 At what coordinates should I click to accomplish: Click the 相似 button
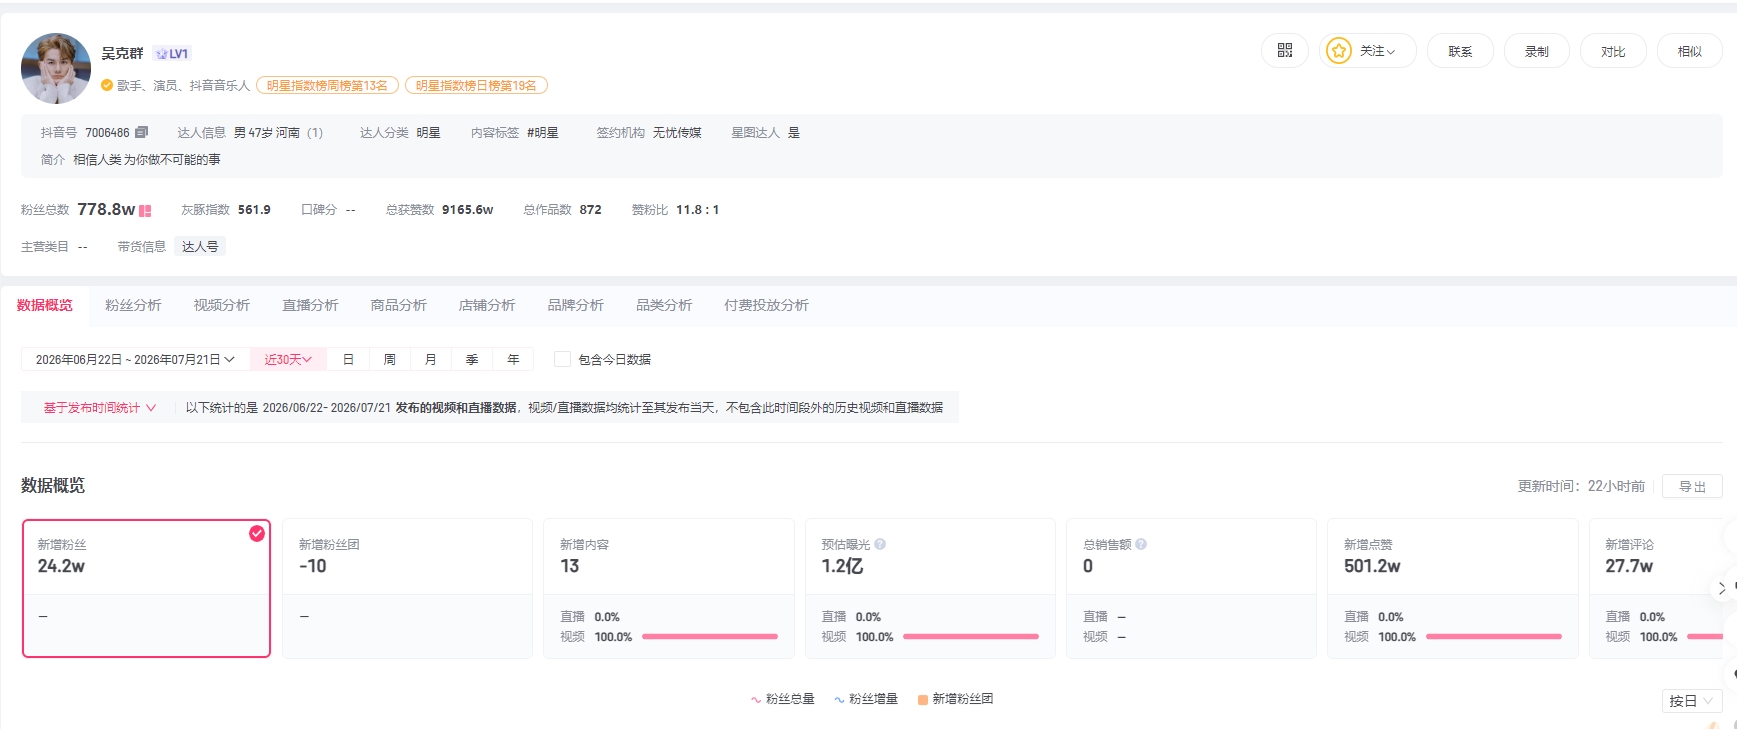[x=1690, y=51]
